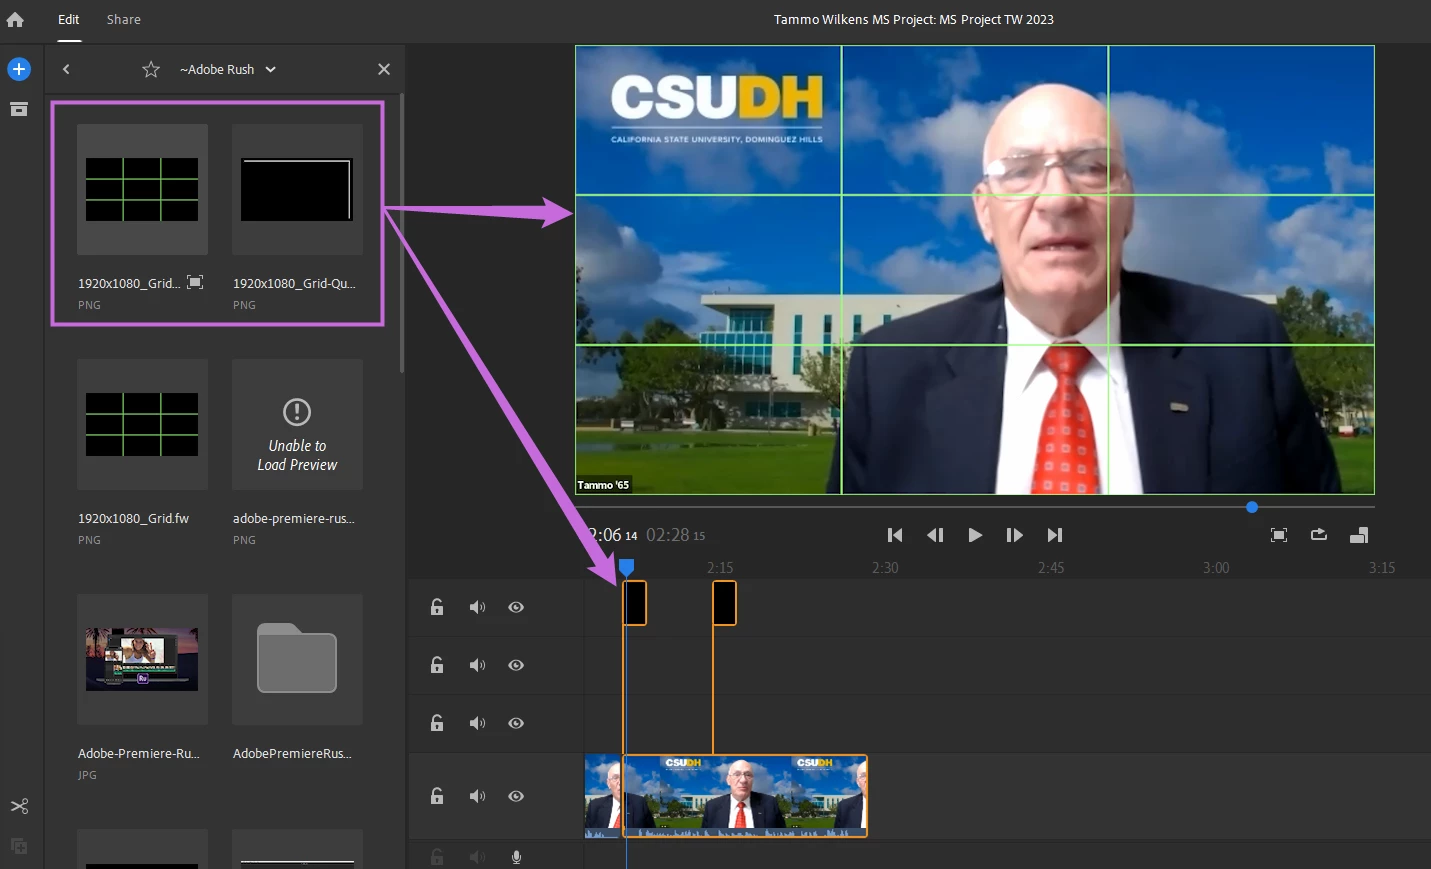Screen dimensions: 1431x869
Task: Click the 3:00 timeline ruler mark
Action: coord(1216,567)
